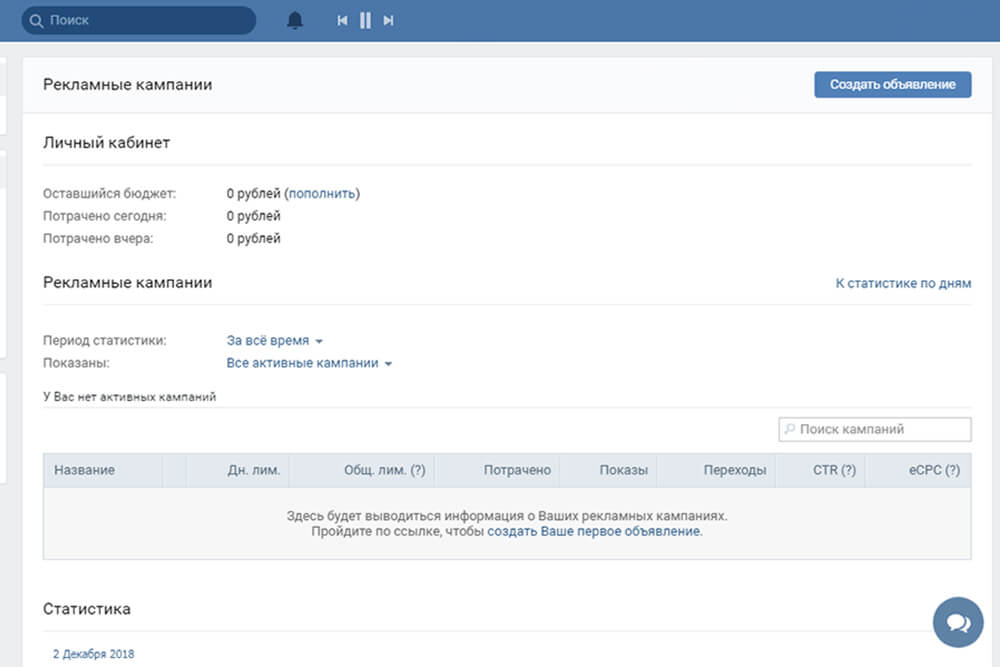Click the CTR (?) column header
The height and width of the screenshot is (667, 1000).
tap(833, 470)
